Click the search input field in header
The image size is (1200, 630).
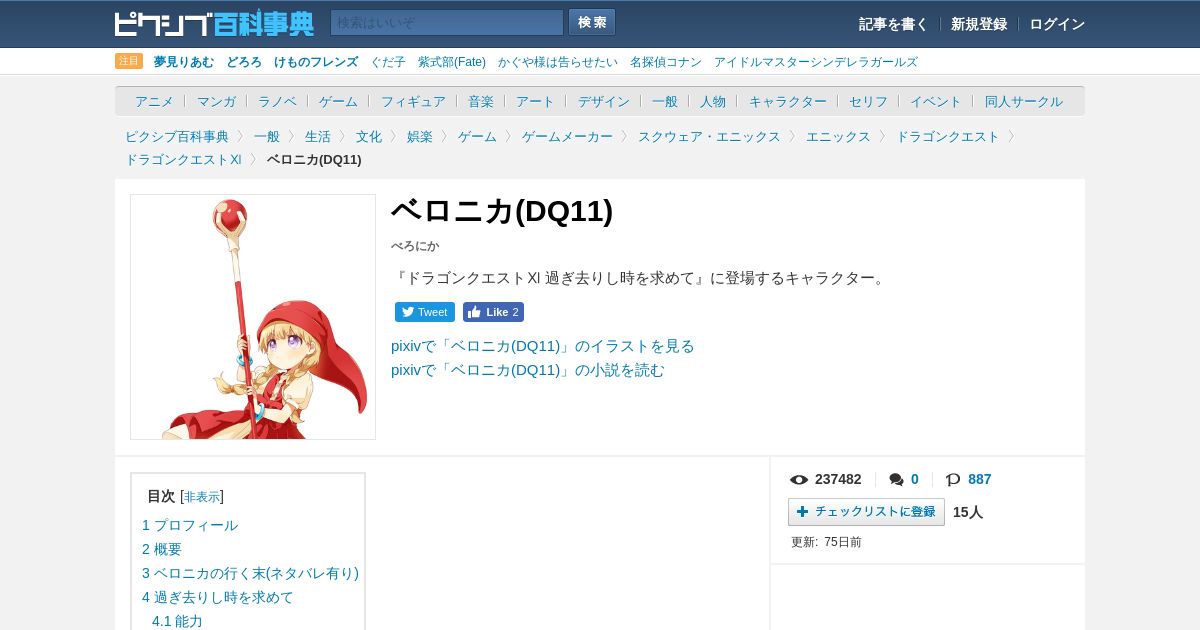click(x=447, y=22)
